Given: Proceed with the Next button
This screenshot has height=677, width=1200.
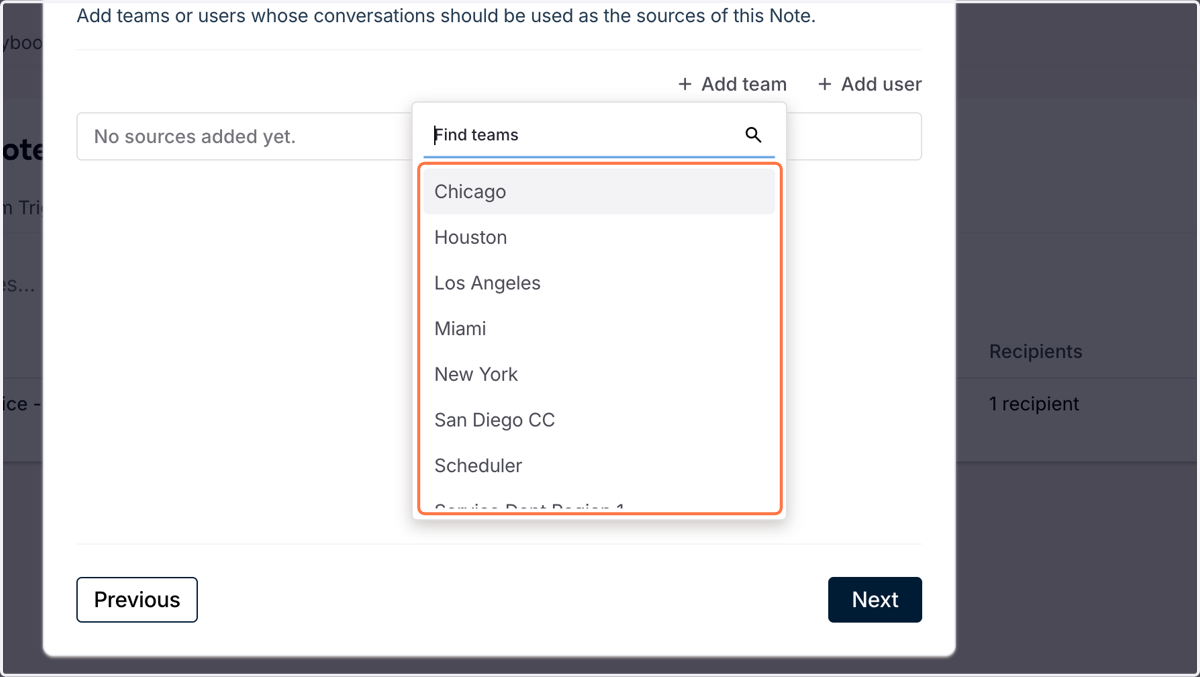Looking at the screenshot, I should coord(875,600).
